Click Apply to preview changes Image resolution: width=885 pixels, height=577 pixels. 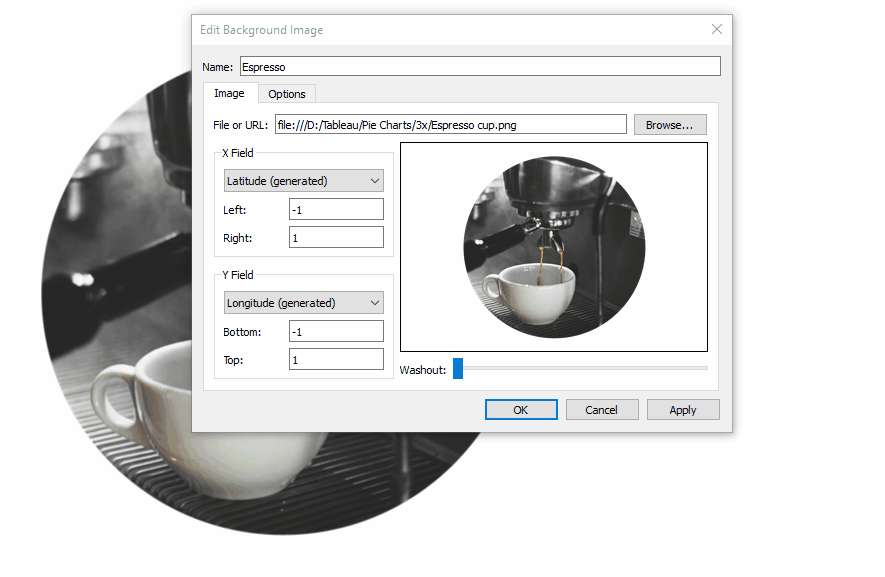683,409
